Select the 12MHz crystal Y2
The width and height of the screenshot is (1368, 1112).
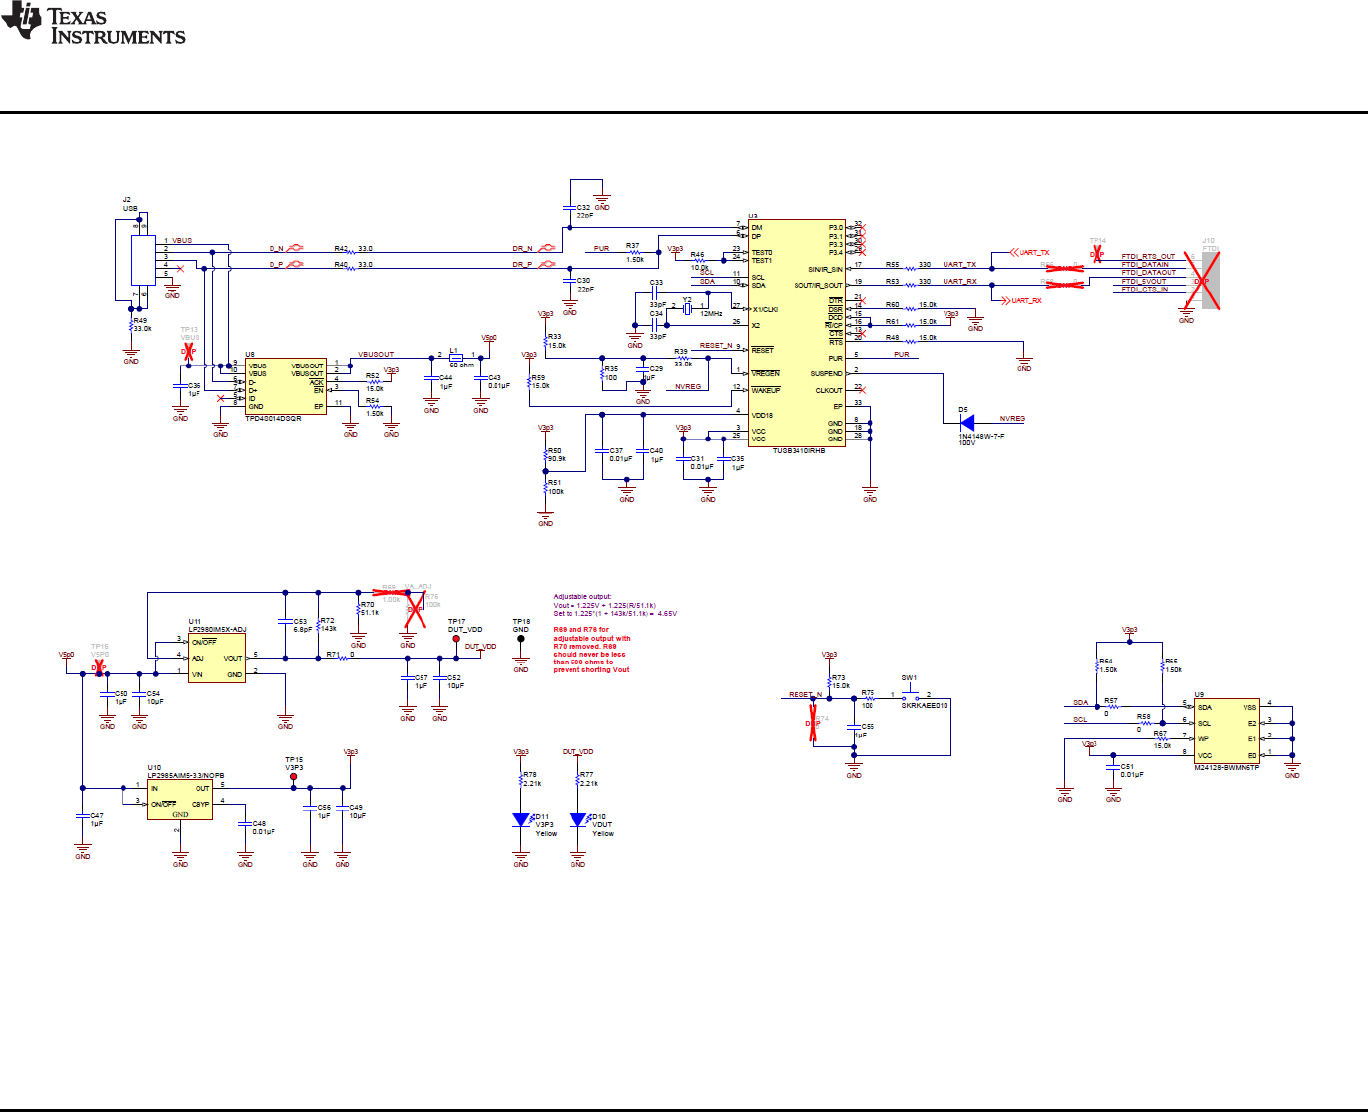(x=689, y=308)
